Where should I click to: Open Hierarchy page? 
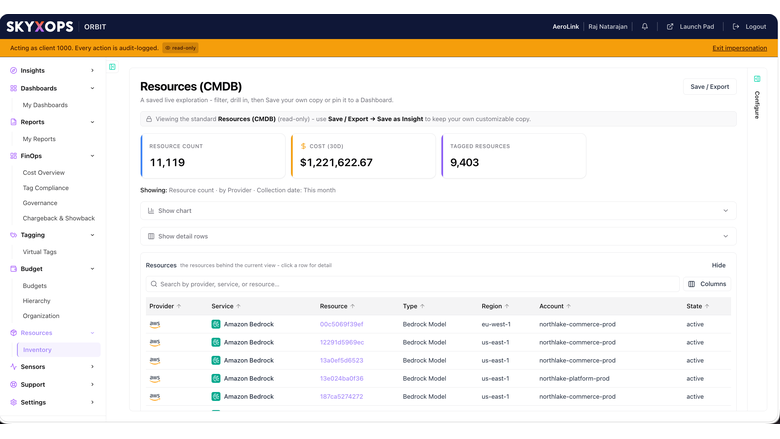pyautogui.click(x=37, y=301)
